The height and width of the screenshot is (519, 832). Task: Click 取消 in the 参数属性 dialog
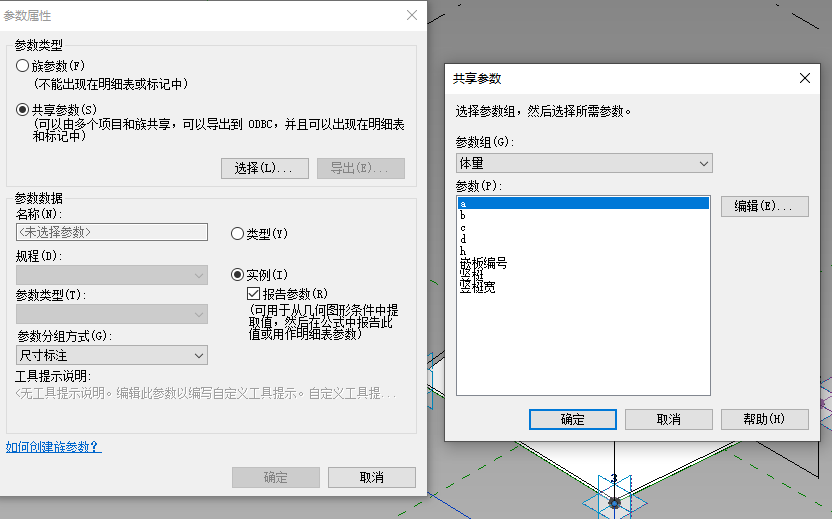pyautogui.click(x=372, y=477)
